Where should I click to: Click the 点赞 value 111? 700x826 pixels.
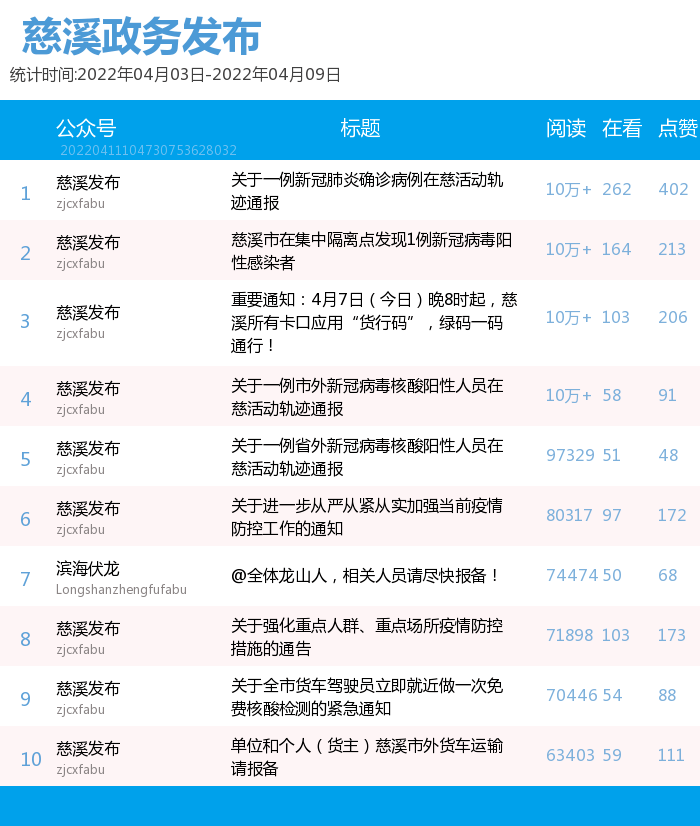click(671, 755)
